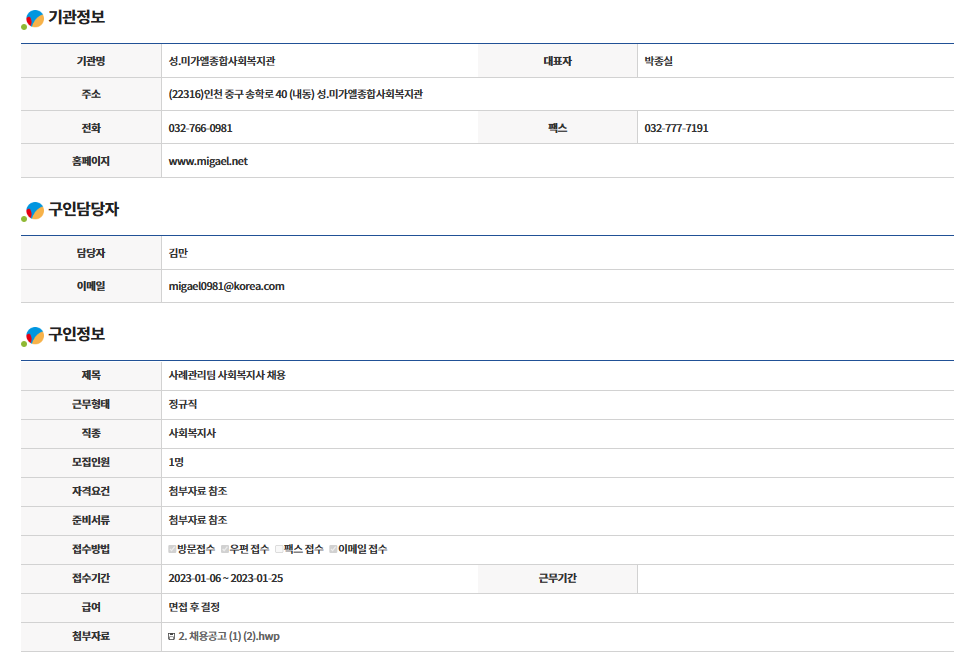Click the 첨부자료 label cell
The height and width of the screenshot is (655, 968).
pyautogui.click(x=91, y=636)
